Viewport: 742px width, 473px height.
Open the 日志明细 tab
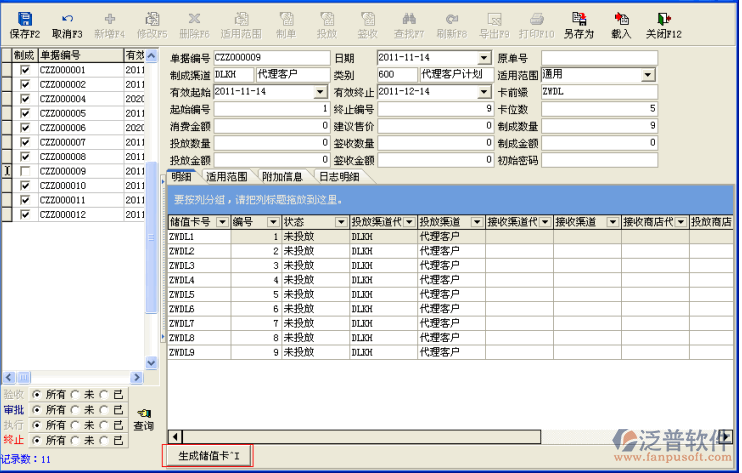pos(341,177)
